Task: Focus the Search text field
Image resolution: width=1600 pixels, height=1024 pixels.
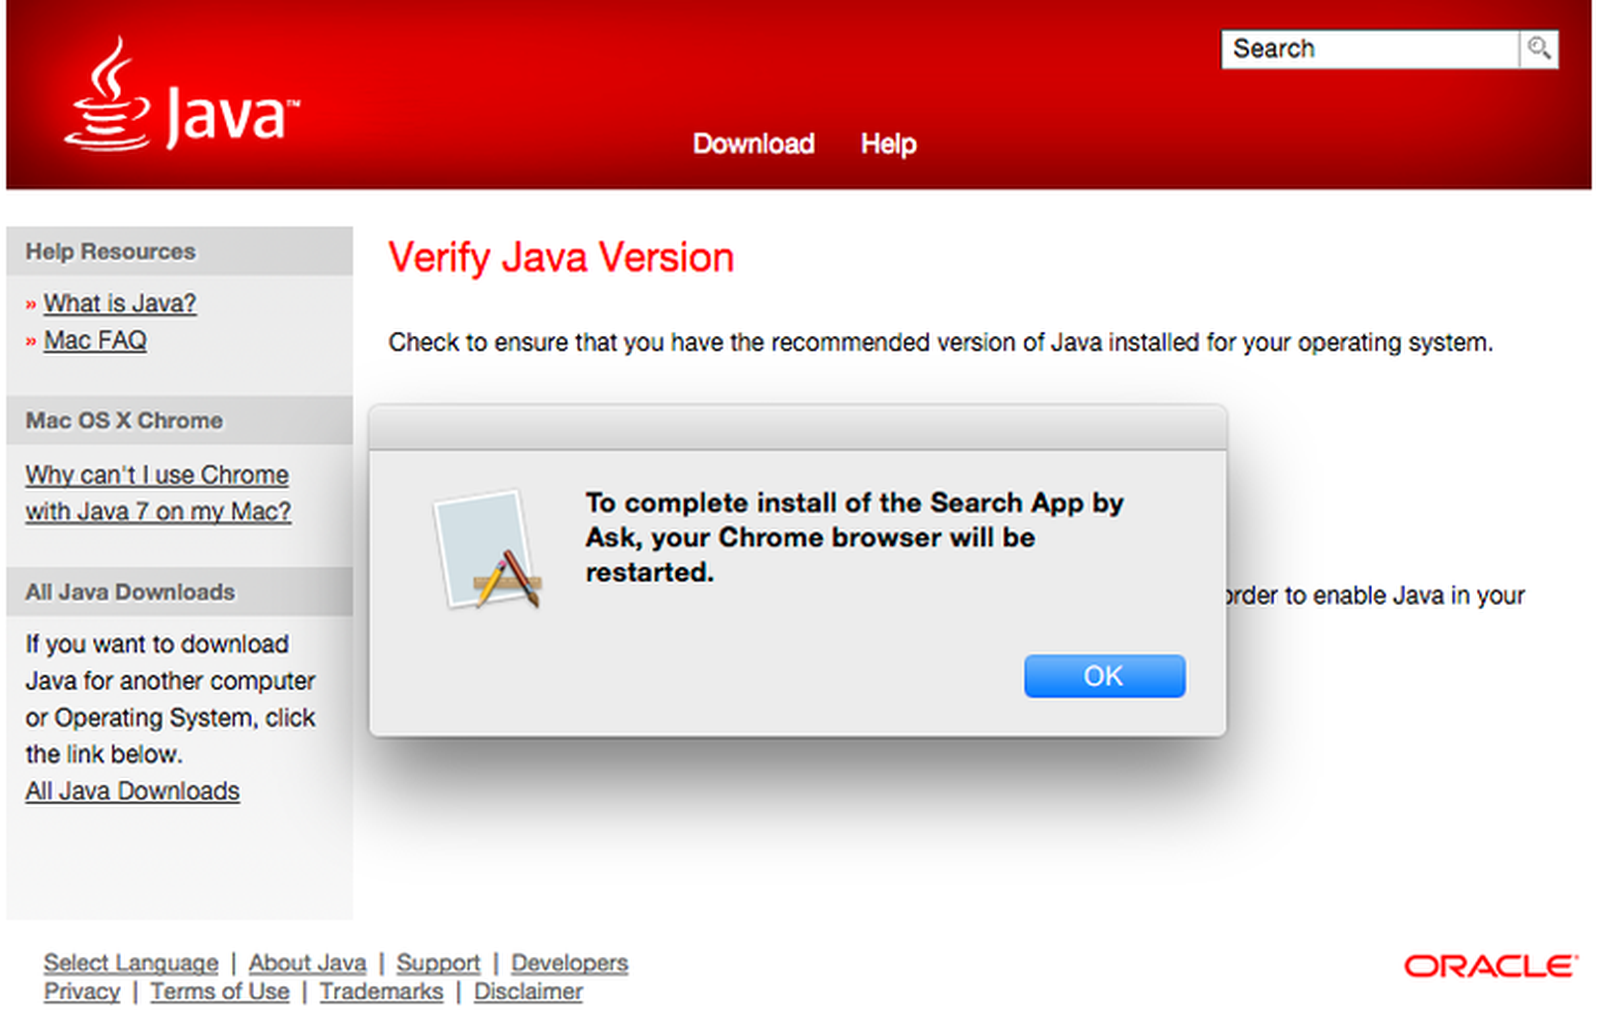Action: [1368, 49]
